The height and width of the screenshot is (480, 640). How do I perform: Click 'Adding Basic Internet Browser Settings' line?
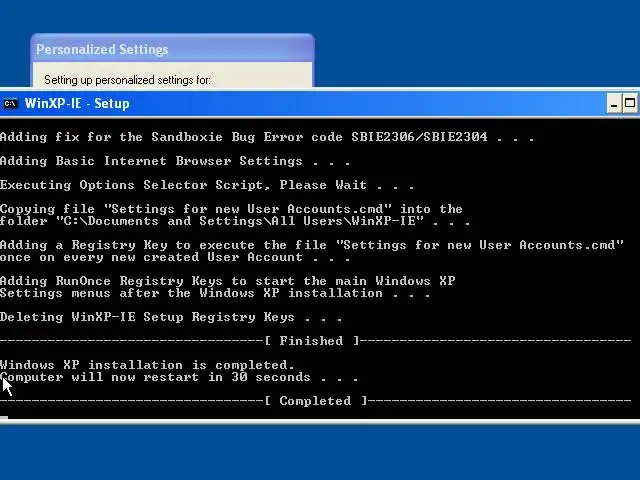coord(175,161)
